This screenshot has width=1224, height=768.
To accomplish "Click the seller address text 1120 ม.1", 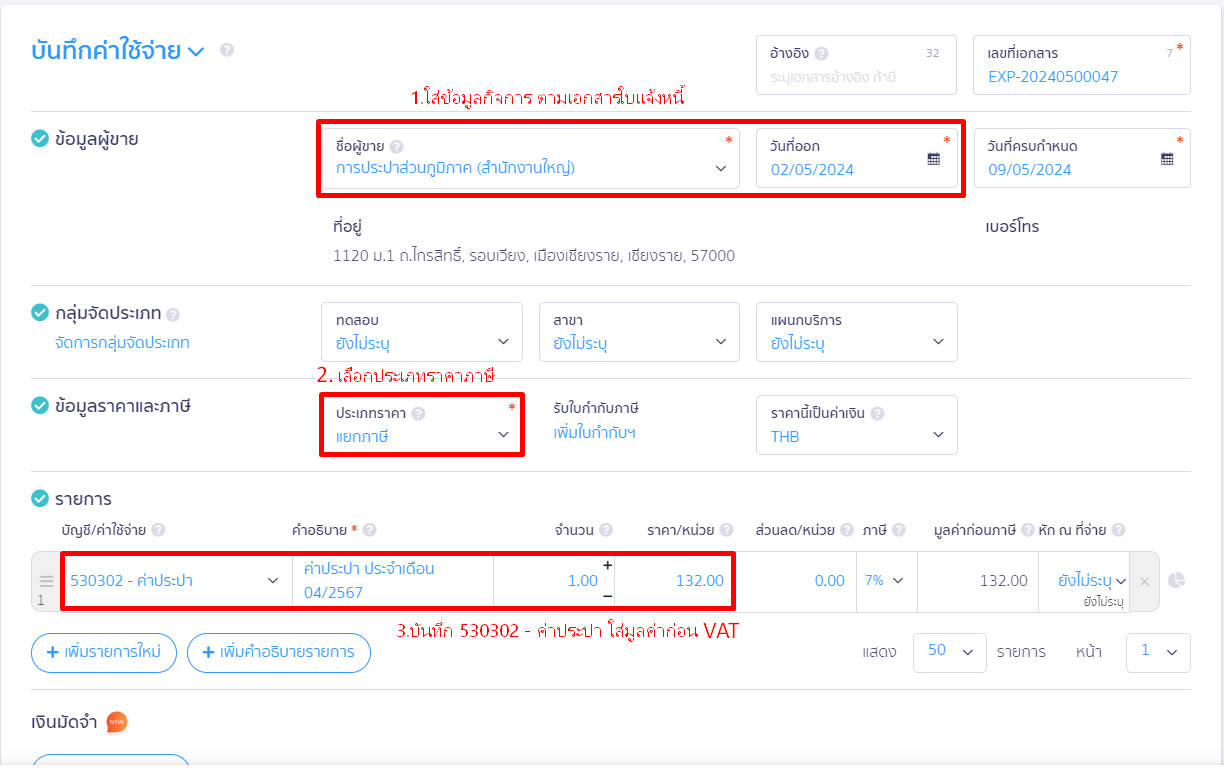I will pyautogui.click(x=534, y=256).
